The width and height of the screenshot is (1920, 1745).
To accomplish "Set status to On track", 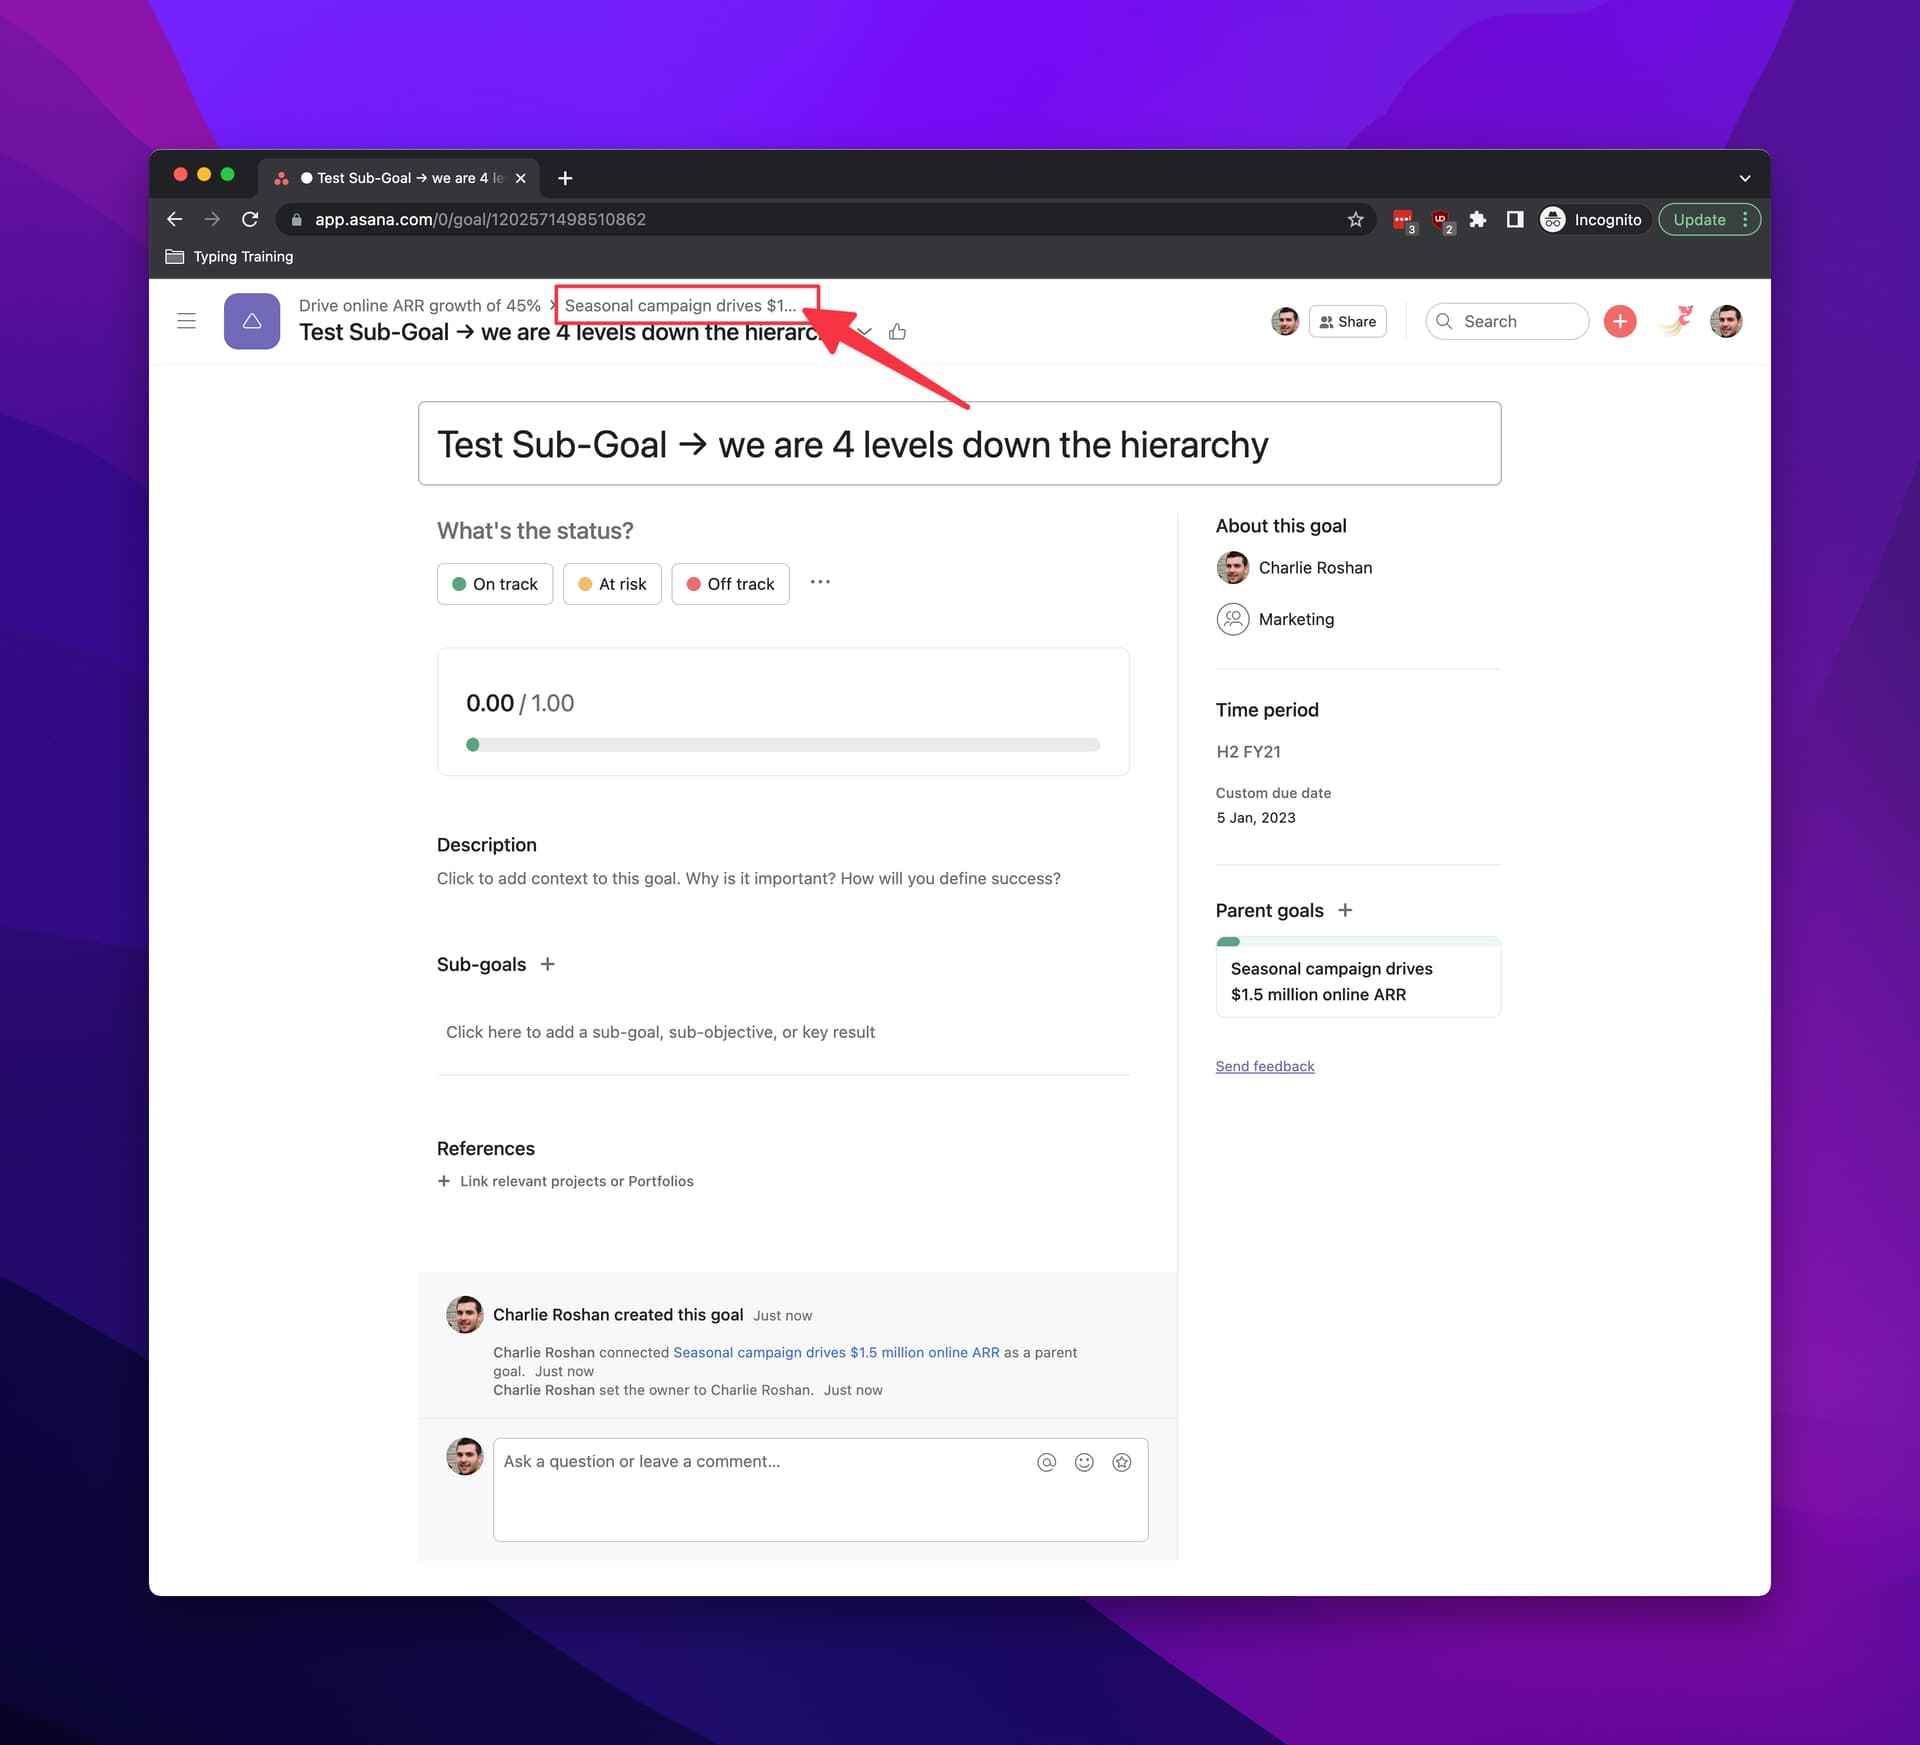I will pyautogui.click(x=495, y=584).
